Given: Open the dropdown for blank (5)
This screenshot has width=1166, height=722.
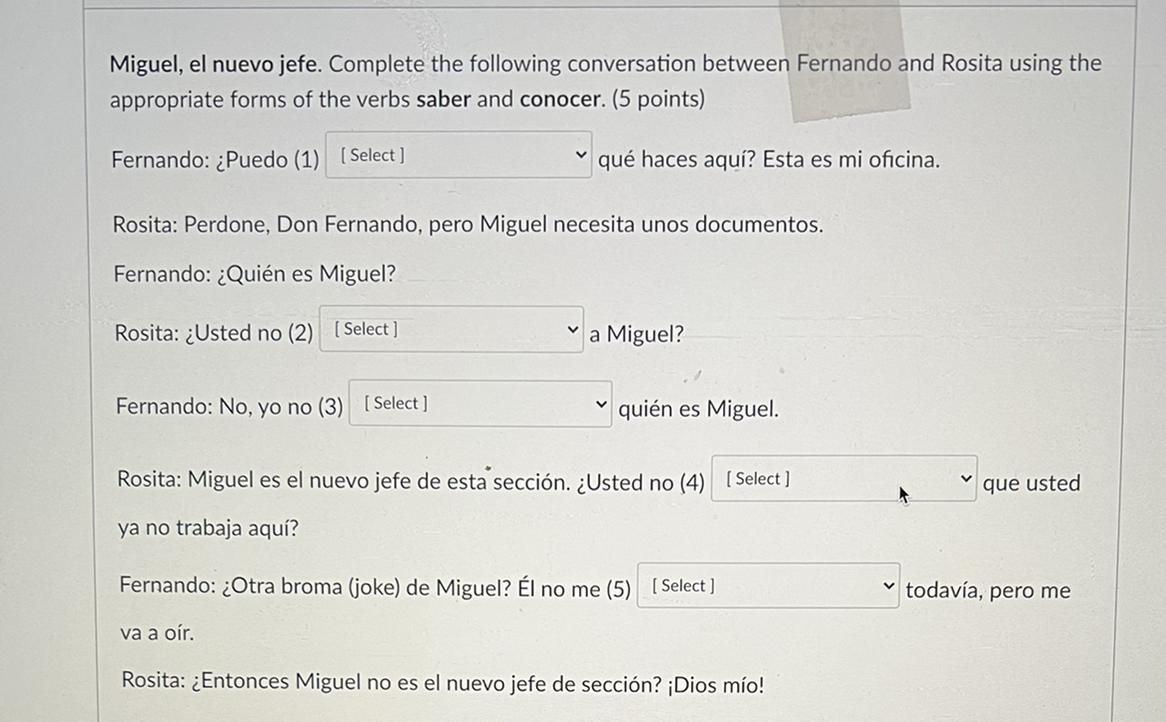Looking at the screenshot, I should 767,586.
